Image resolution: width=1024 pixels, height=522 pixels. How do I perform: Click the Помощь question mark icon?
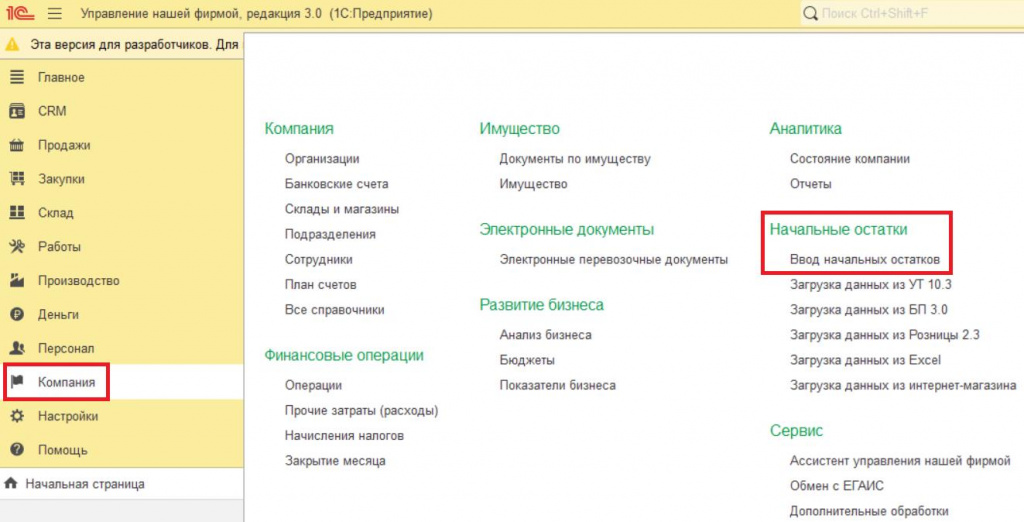click(17, 449)
